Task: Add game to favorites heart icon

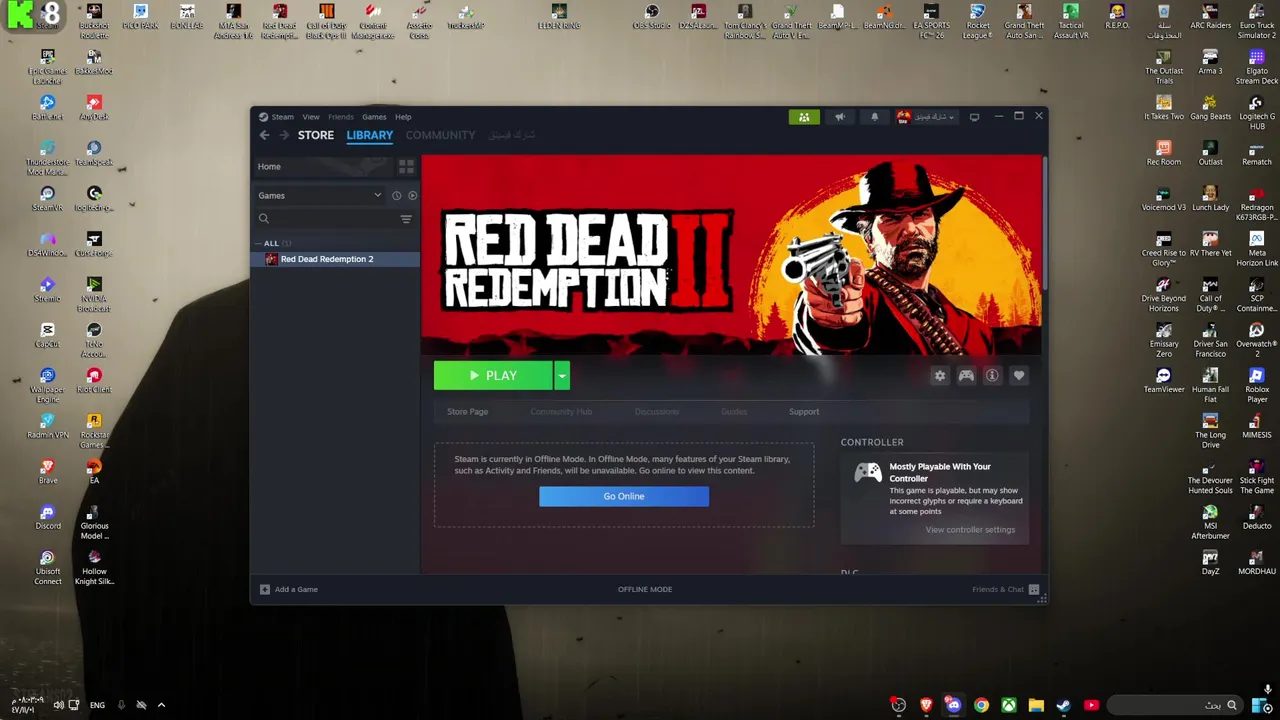Action: 1019,376
